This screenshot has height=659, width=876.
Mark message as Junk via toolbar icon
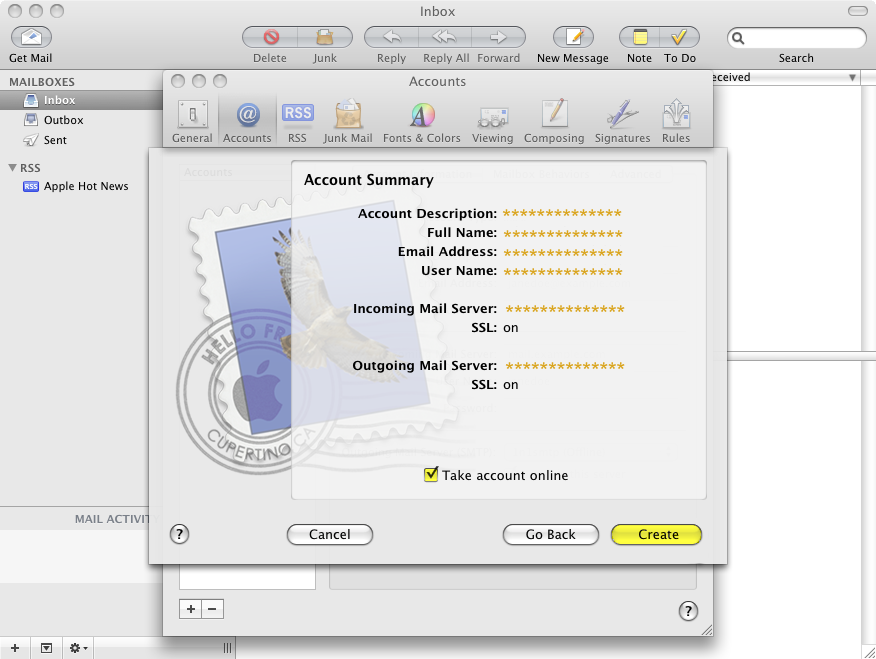325,37
